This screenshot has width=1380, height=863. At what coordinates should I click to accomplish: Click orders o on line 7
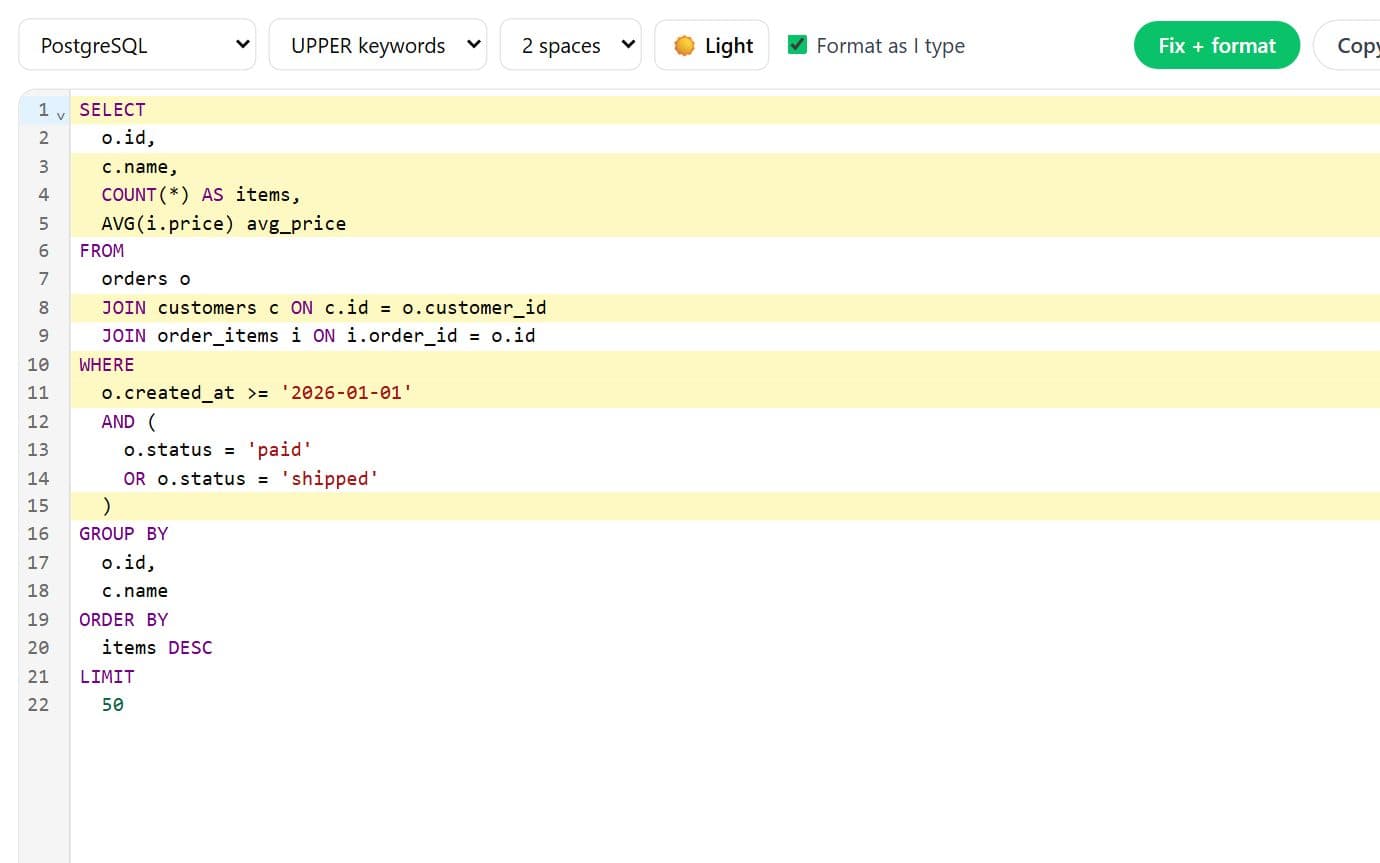coord(146,279)
